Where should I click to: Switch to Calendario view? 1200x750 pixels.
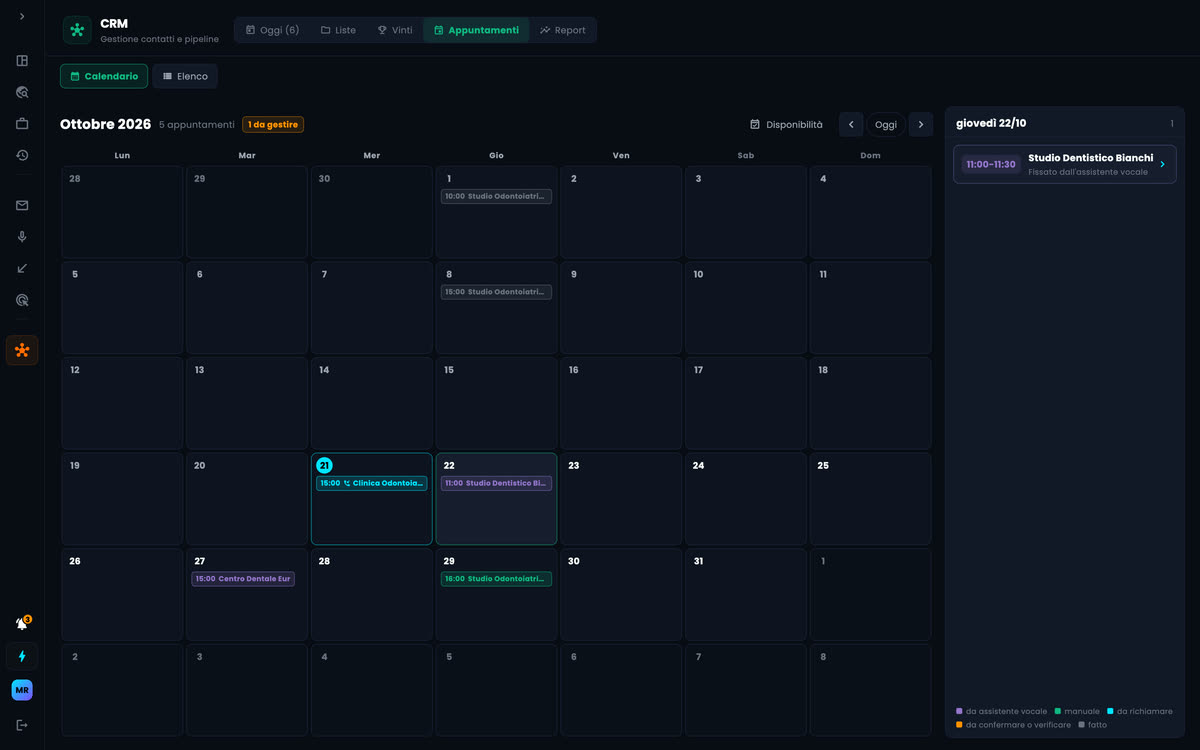pyautogui.click(x=104, y=76)
